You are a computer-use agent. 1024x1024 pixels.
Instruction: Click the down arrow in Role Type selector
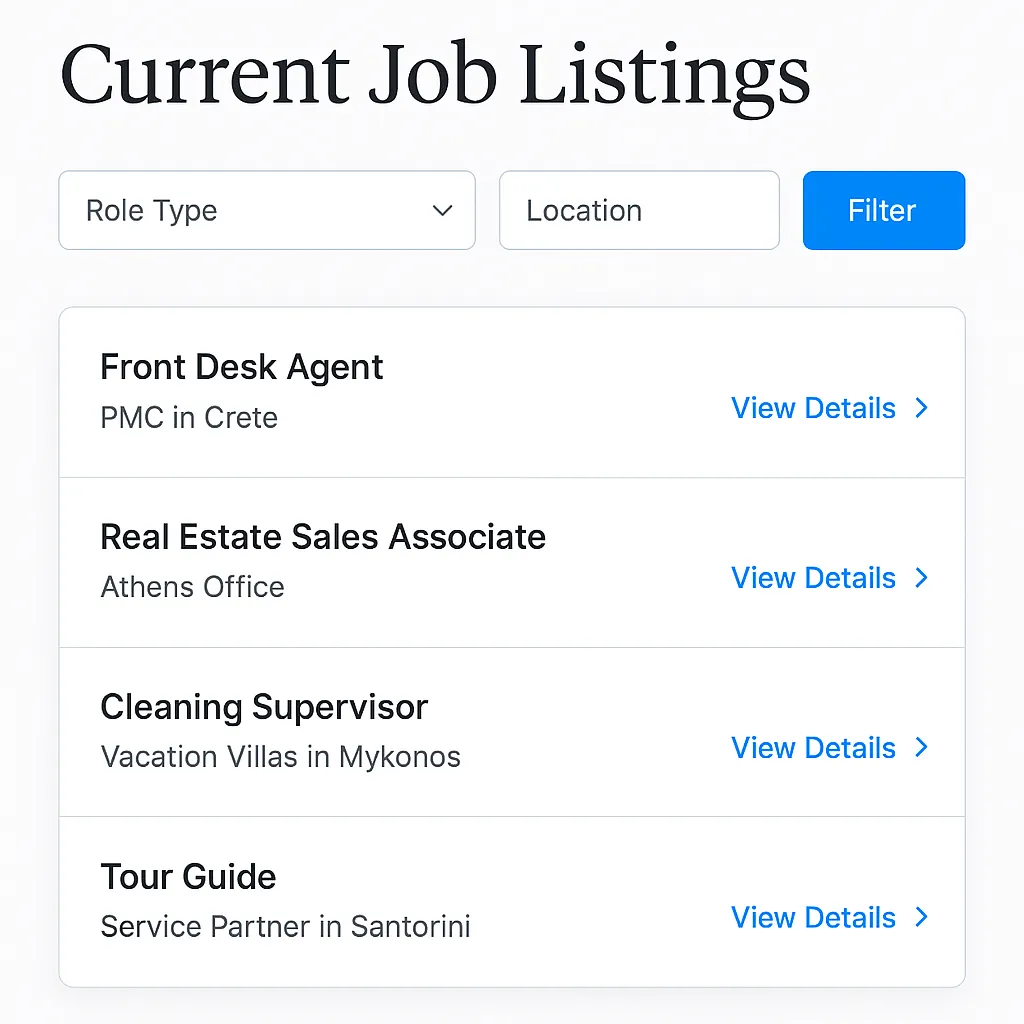[x=442, y=211]
